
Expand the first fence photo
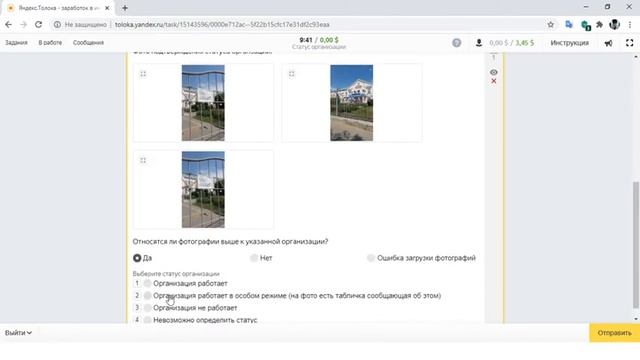pyautogui.click(x=143, y=74)
